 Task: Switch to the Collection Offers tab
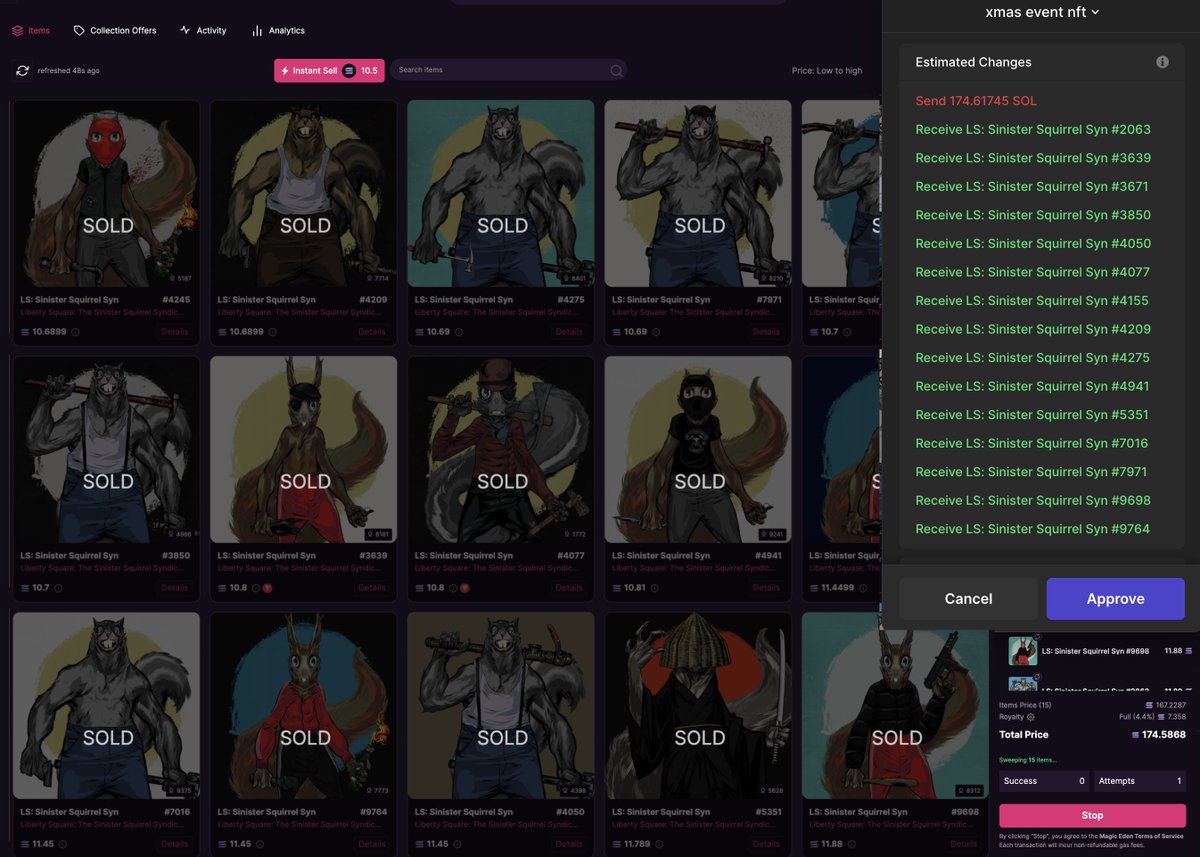[115, 31]
